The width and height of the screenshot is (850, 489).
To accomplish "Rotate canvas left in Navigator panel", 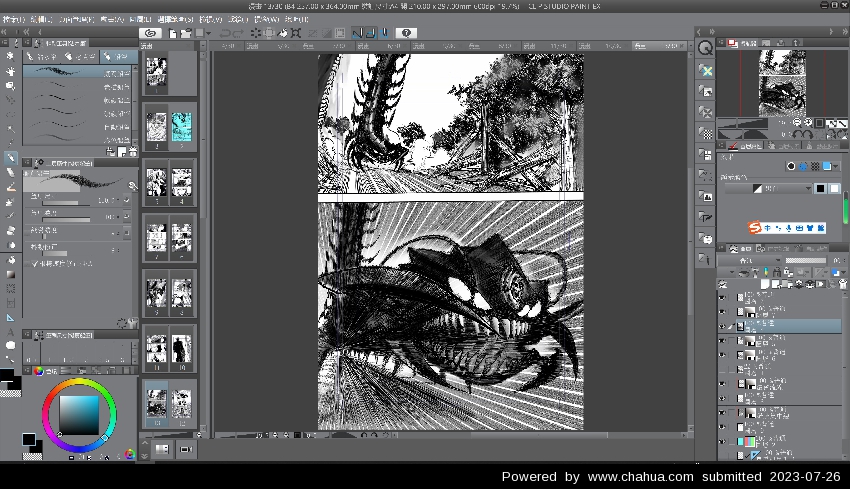I will click(796, 134).
